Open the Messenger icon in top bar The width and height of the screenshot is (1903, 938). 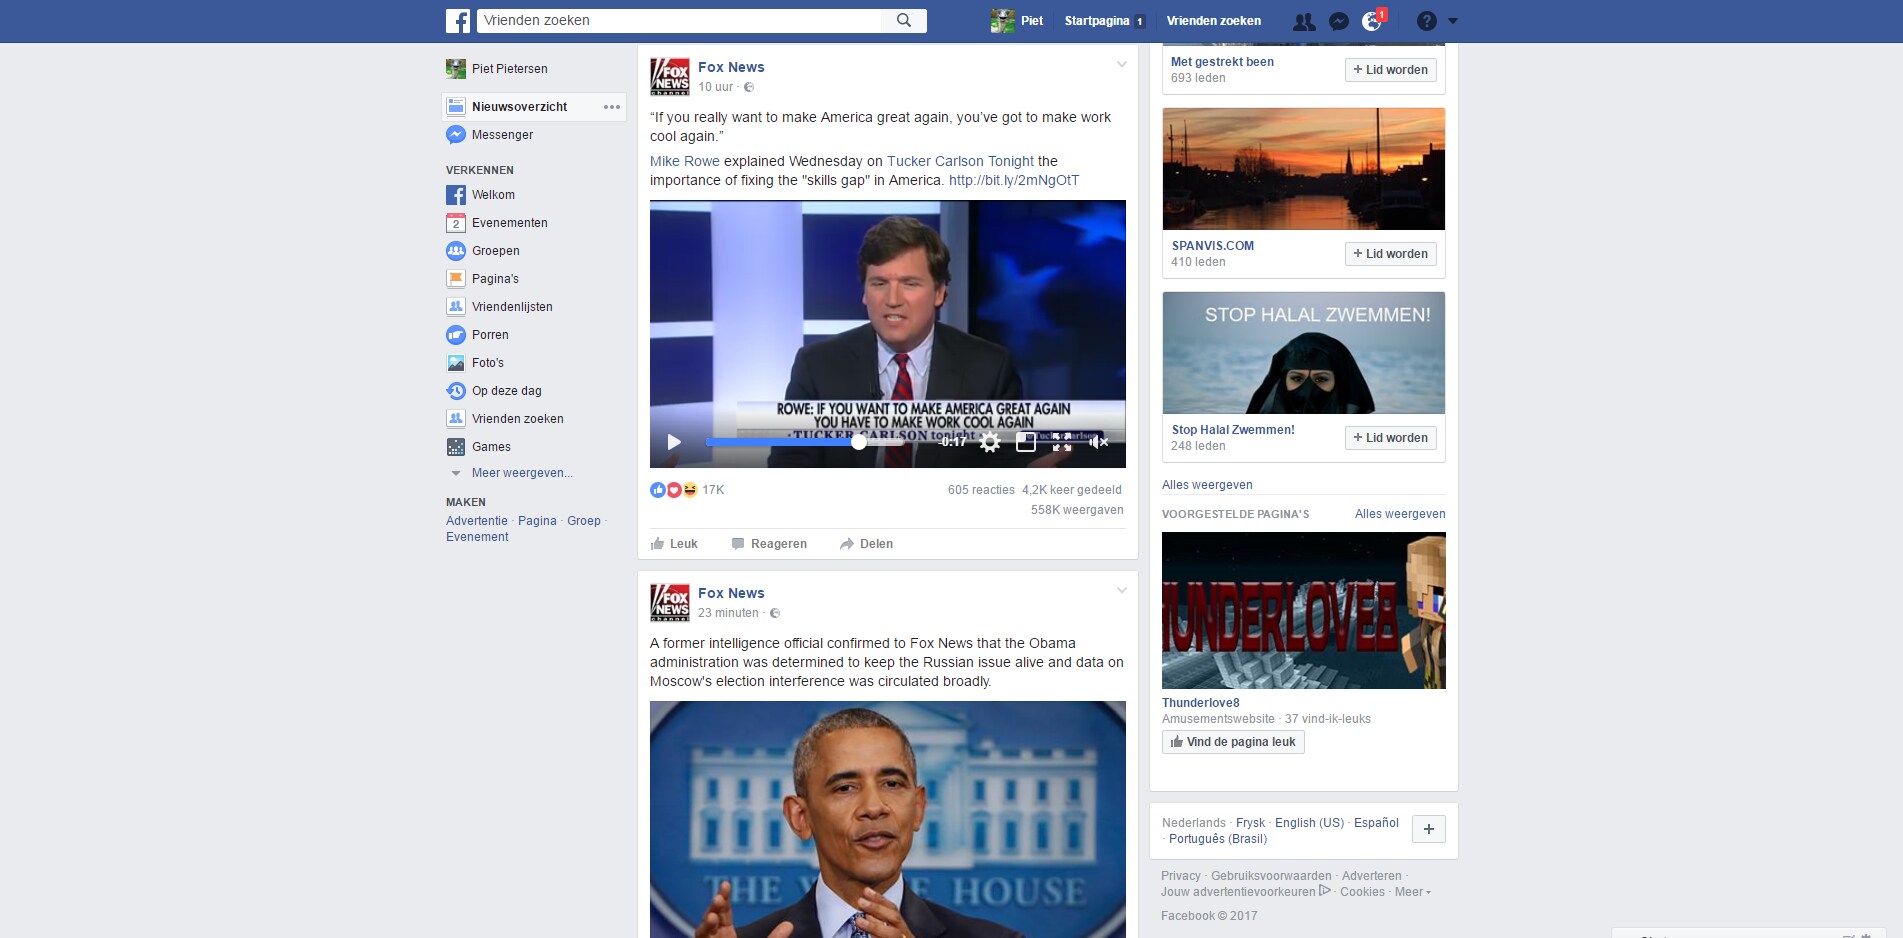point(1338,21)
